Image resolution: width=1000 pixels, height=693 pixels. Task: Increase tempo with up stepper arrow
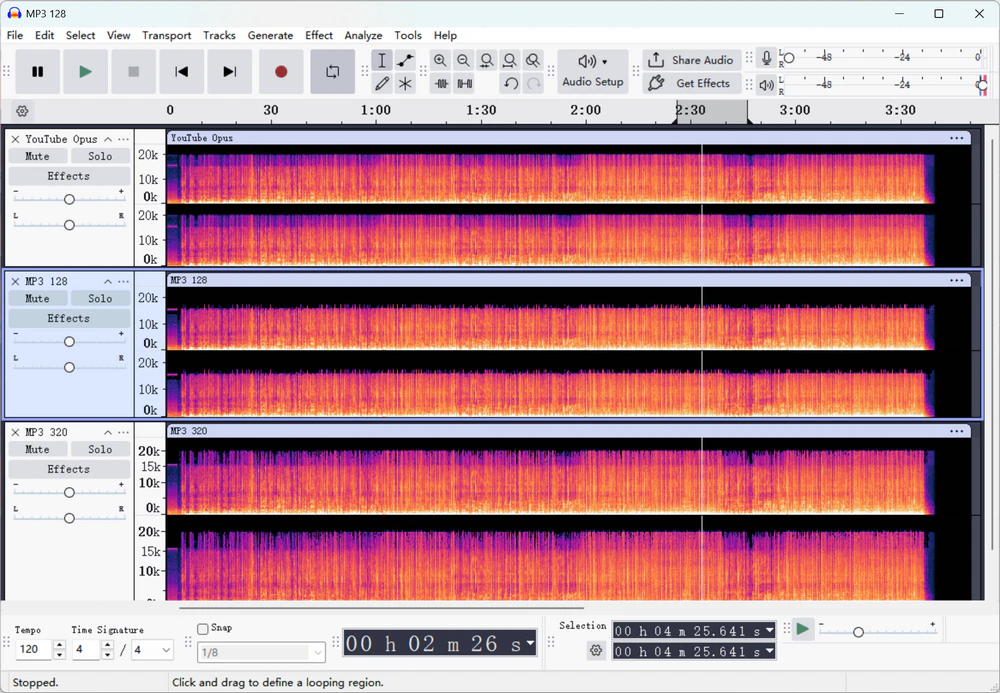point(60,645)
